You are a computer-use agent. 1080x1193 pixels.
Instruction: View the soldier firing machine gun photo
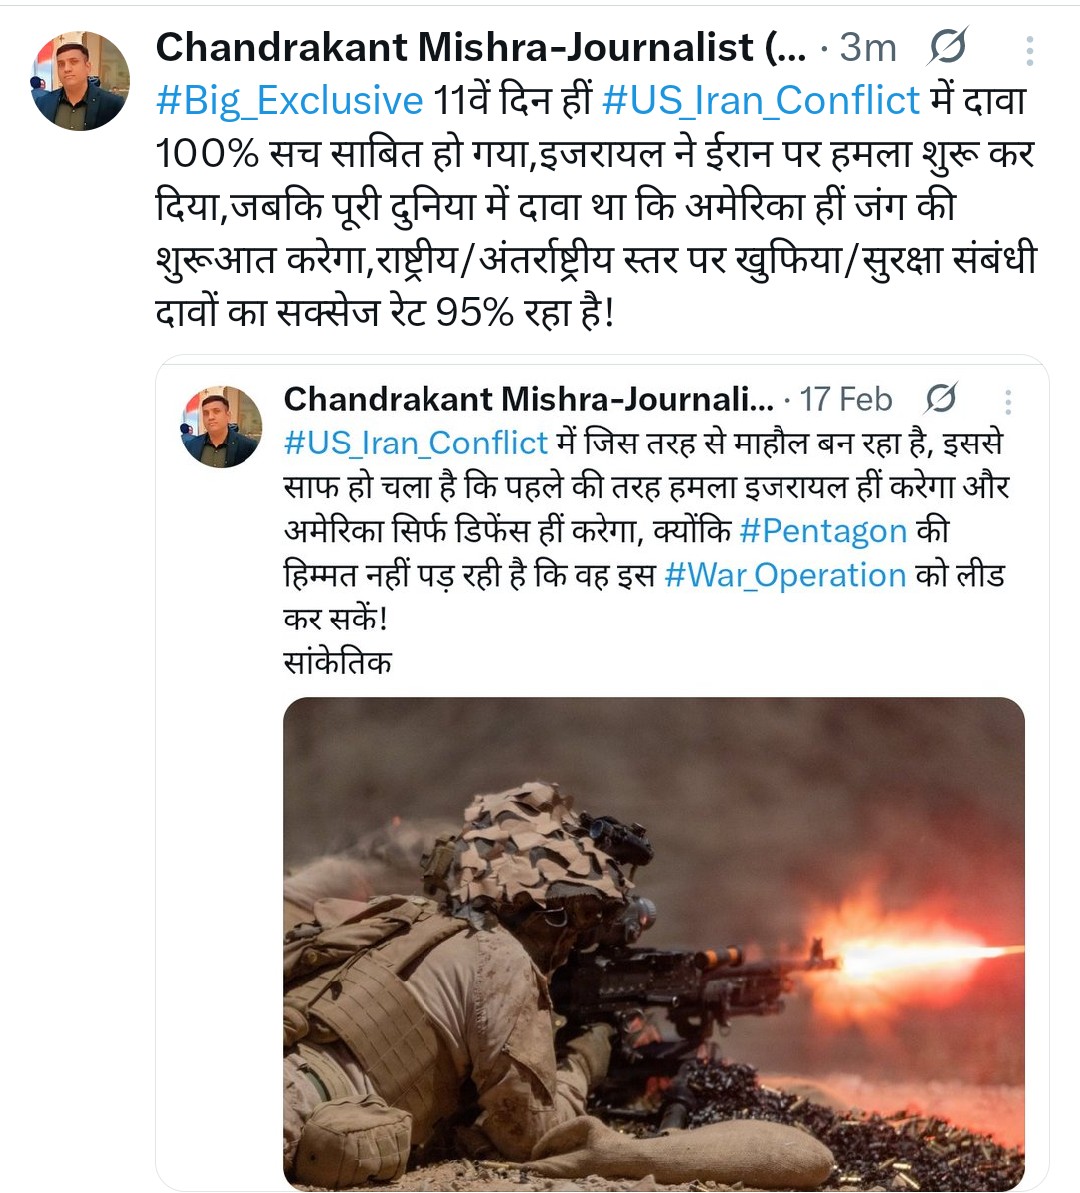[654, 944]
